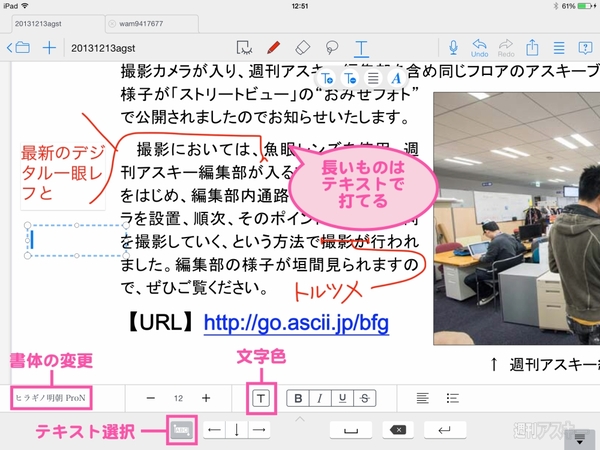Select the eraser tool
This screenshot has width=600, height=450.
[x=304, y=47]
